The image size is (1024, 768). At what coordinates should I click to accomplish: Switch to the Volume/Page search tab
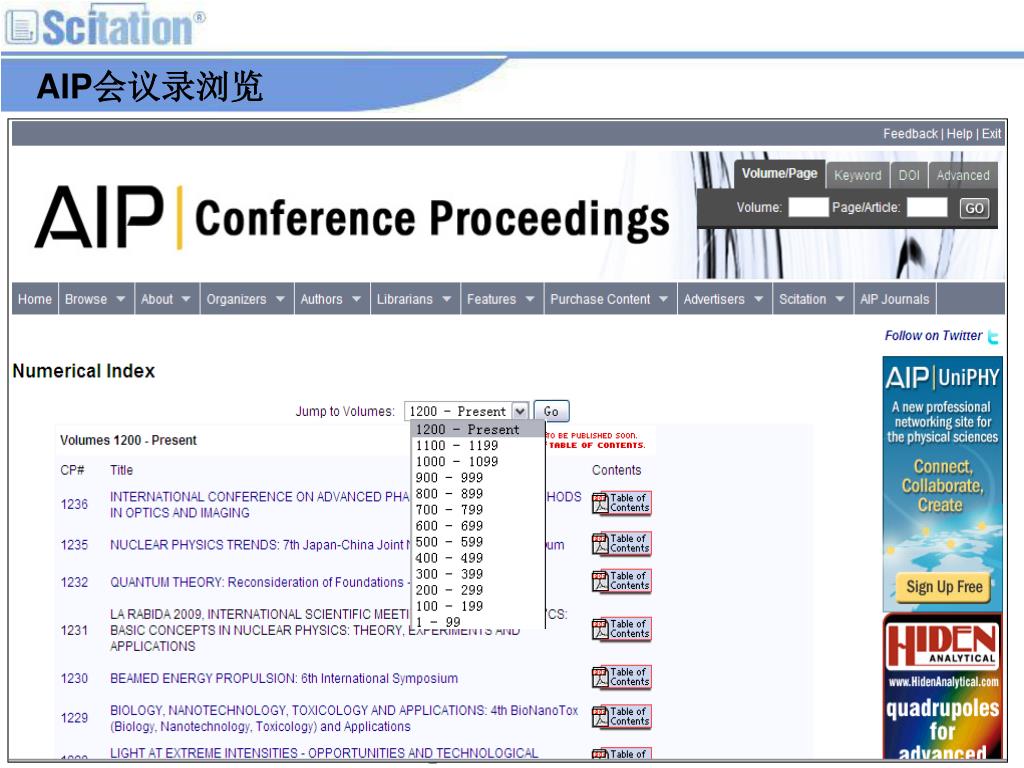[779, 174]
